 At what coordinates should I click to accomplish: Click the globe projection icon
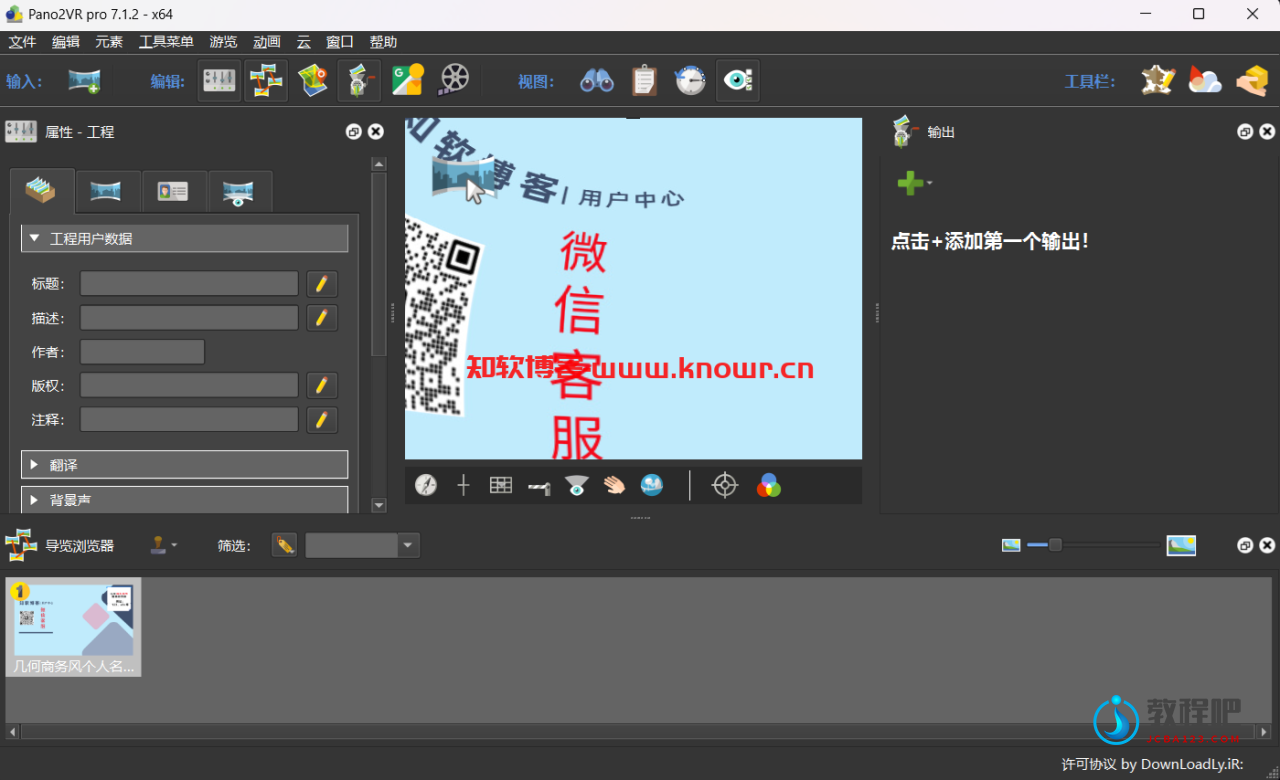[652, 485]
